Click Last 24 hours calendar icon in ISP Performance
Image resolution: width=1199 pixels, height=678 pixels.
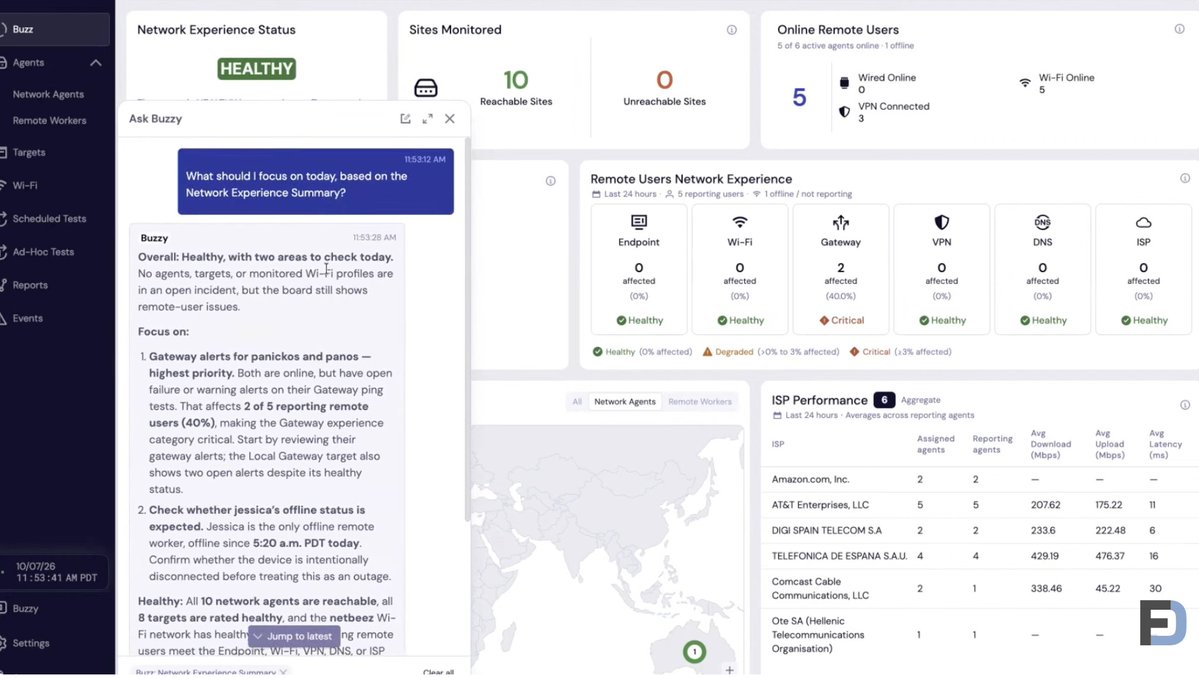(777, 416)
